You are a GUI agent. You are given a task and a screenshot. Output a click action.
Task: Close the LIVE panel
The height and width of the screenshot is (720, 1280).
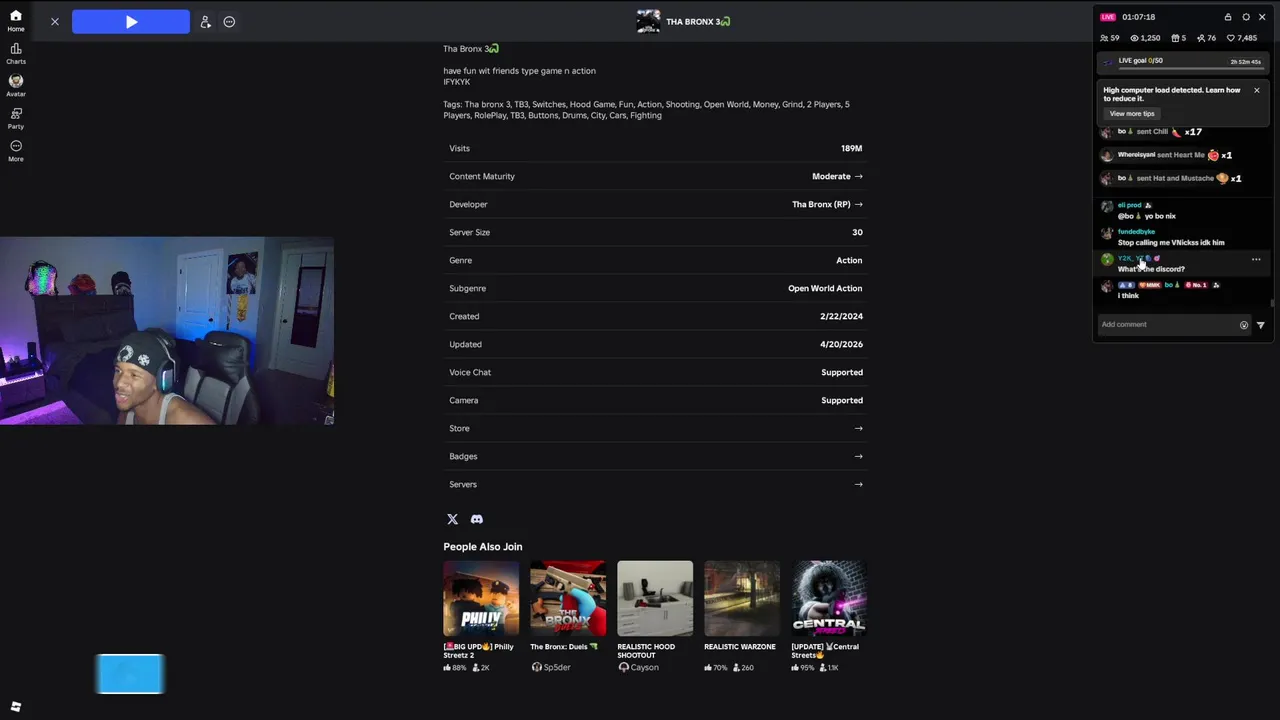[1262, 17]
